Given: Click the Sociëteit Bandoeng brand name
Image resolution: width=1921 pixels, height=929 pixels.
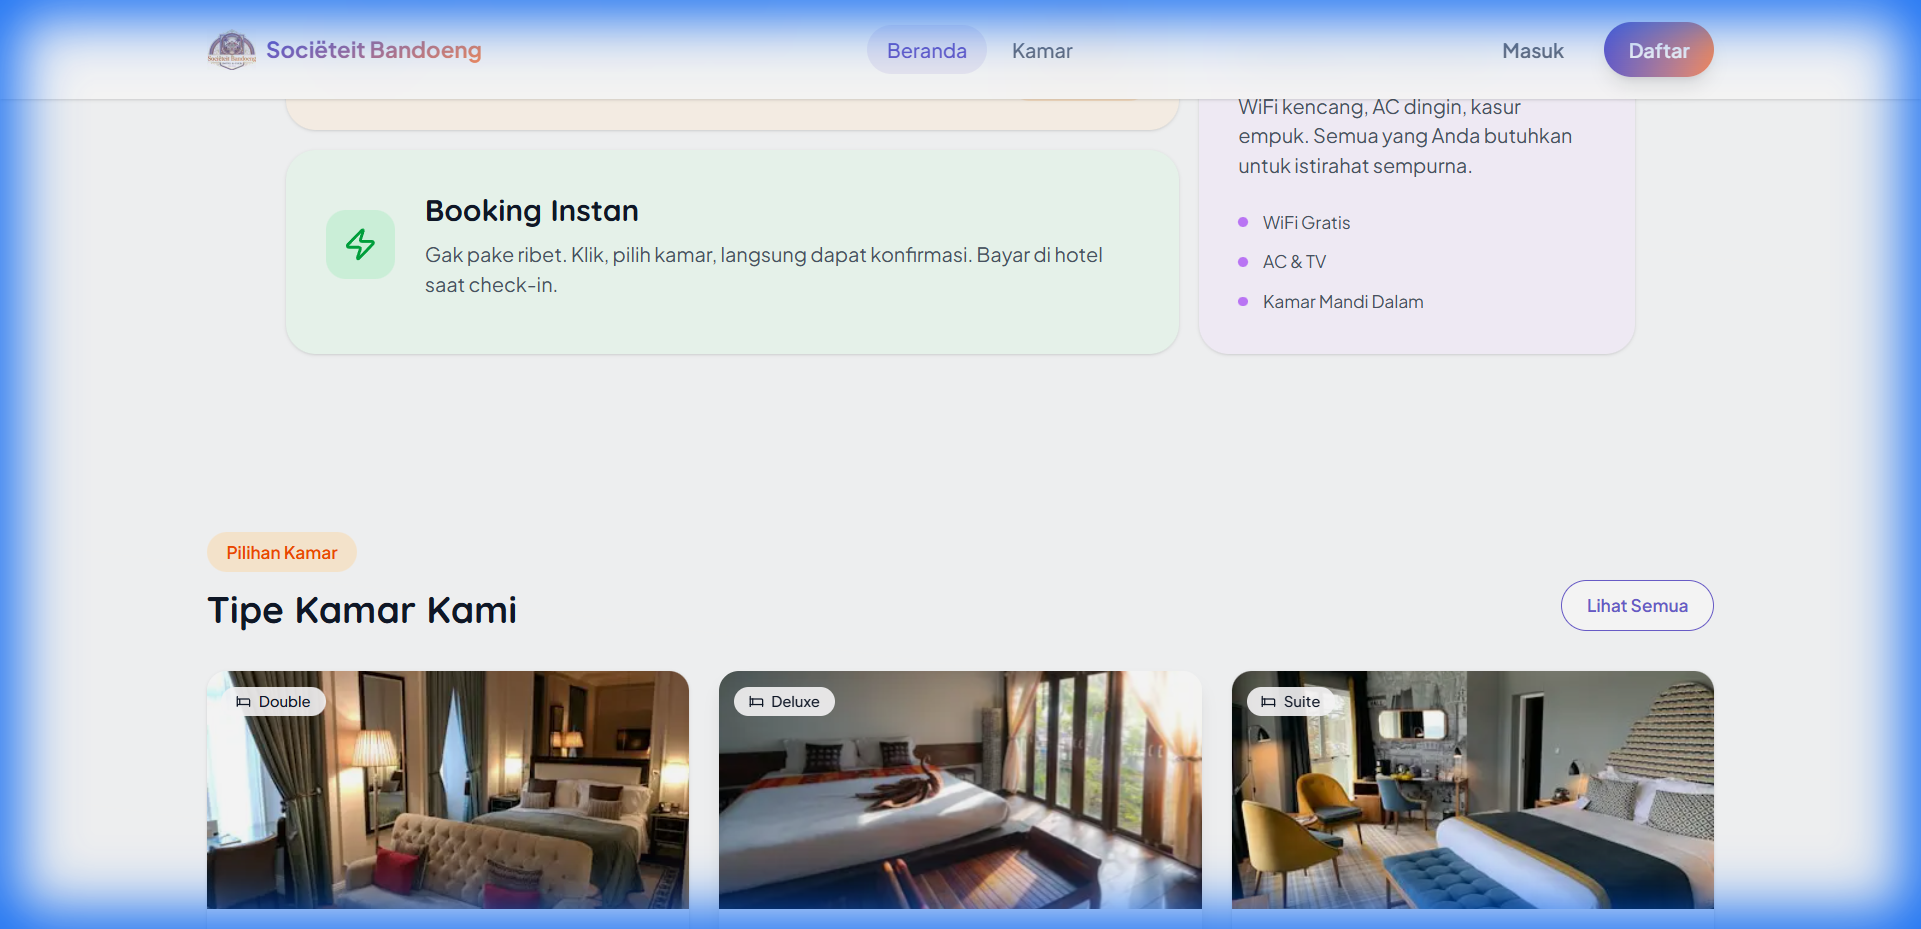Looking at the screenshot, I should tap(373, 50).
